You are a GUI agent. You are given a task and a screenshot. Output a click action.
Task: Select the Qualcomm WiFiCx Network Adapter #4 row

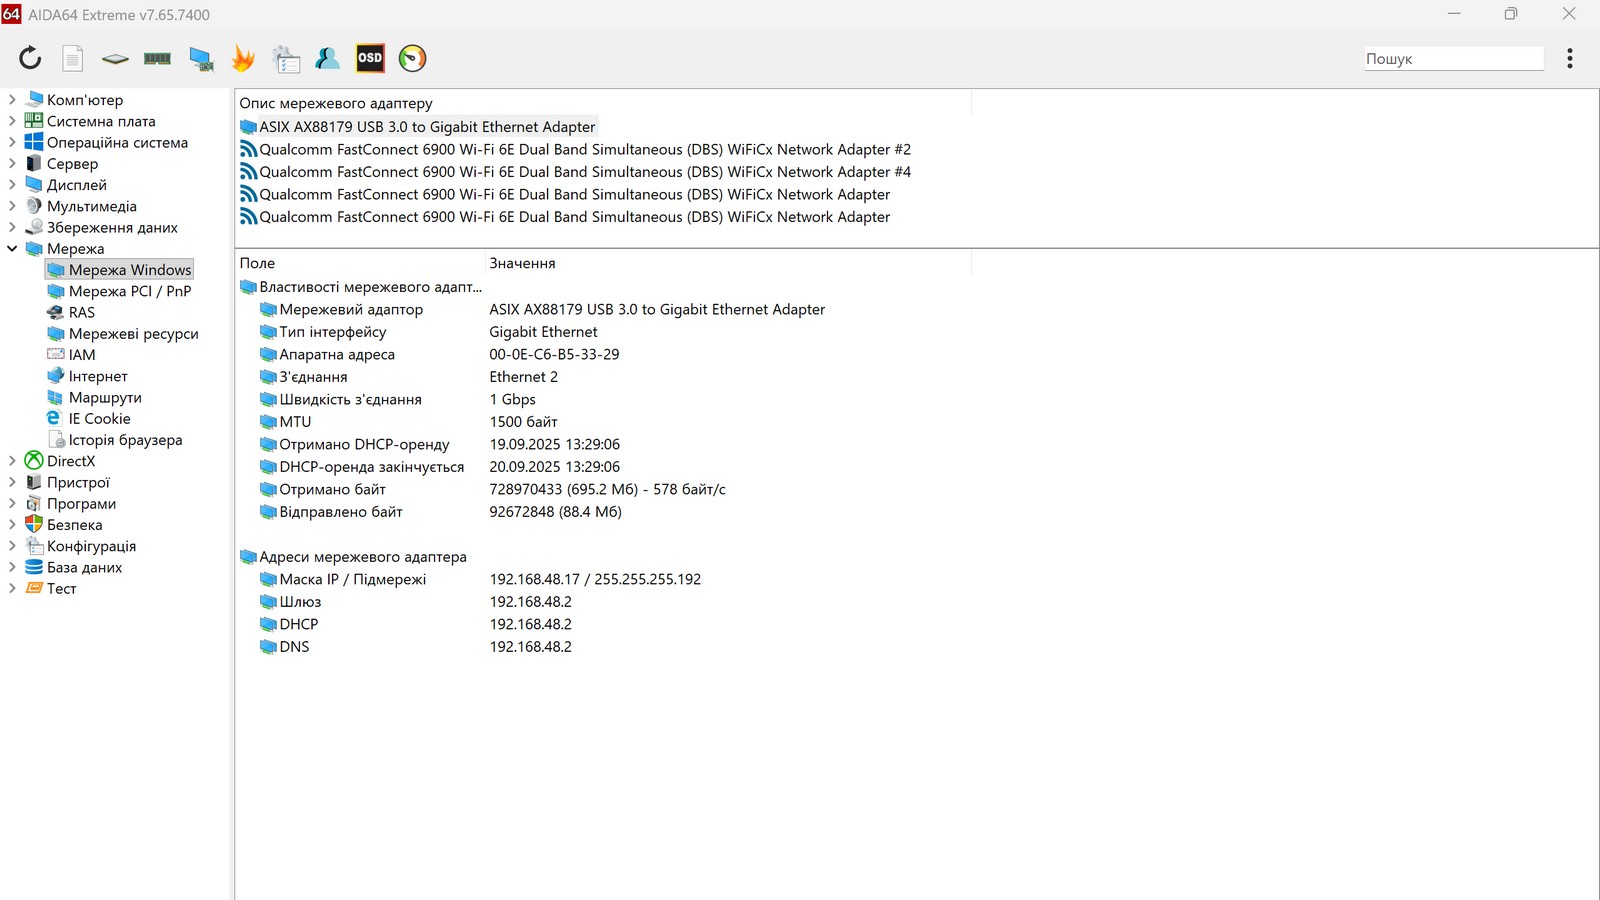pyautogui.click(x=575, y=172)
